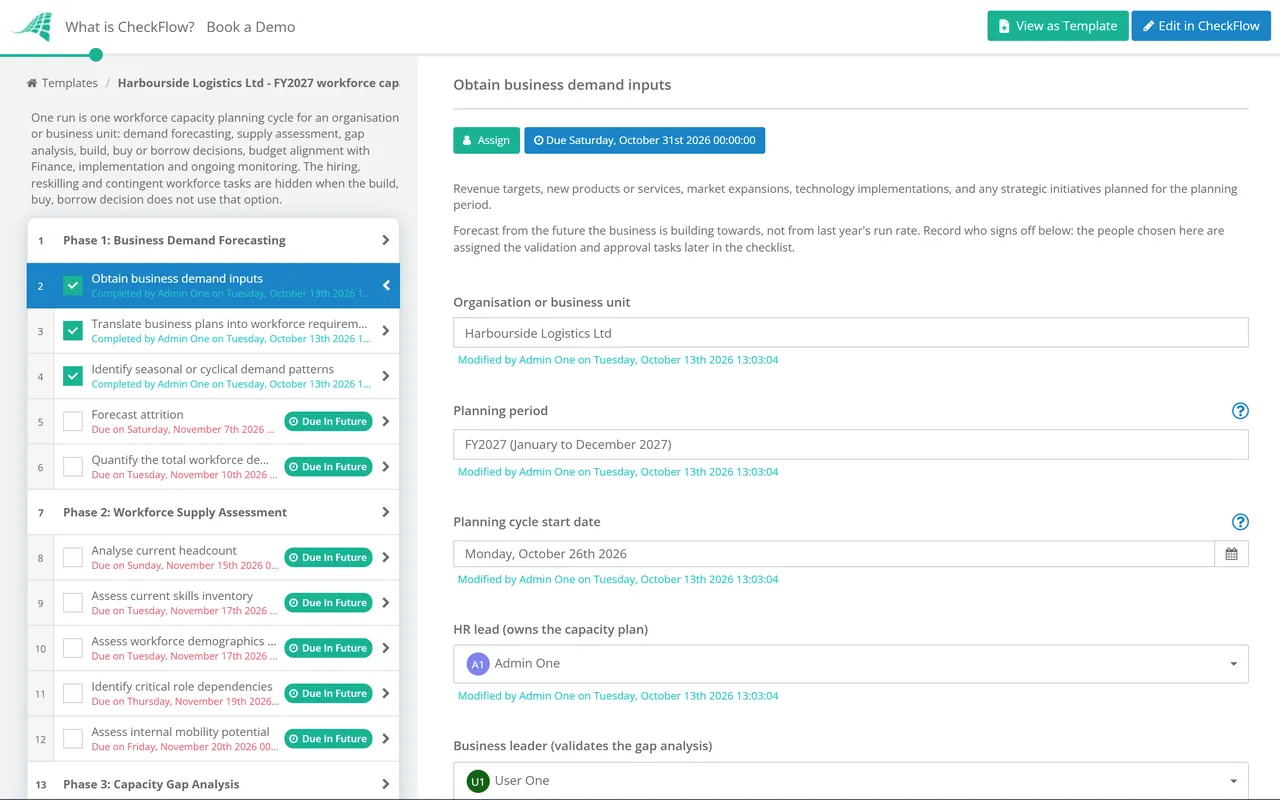Image resolution: width=1280 pixels, height=800 pixels.
Task: Check Identify critical role dependencies task
Action: tap(73, 694)
